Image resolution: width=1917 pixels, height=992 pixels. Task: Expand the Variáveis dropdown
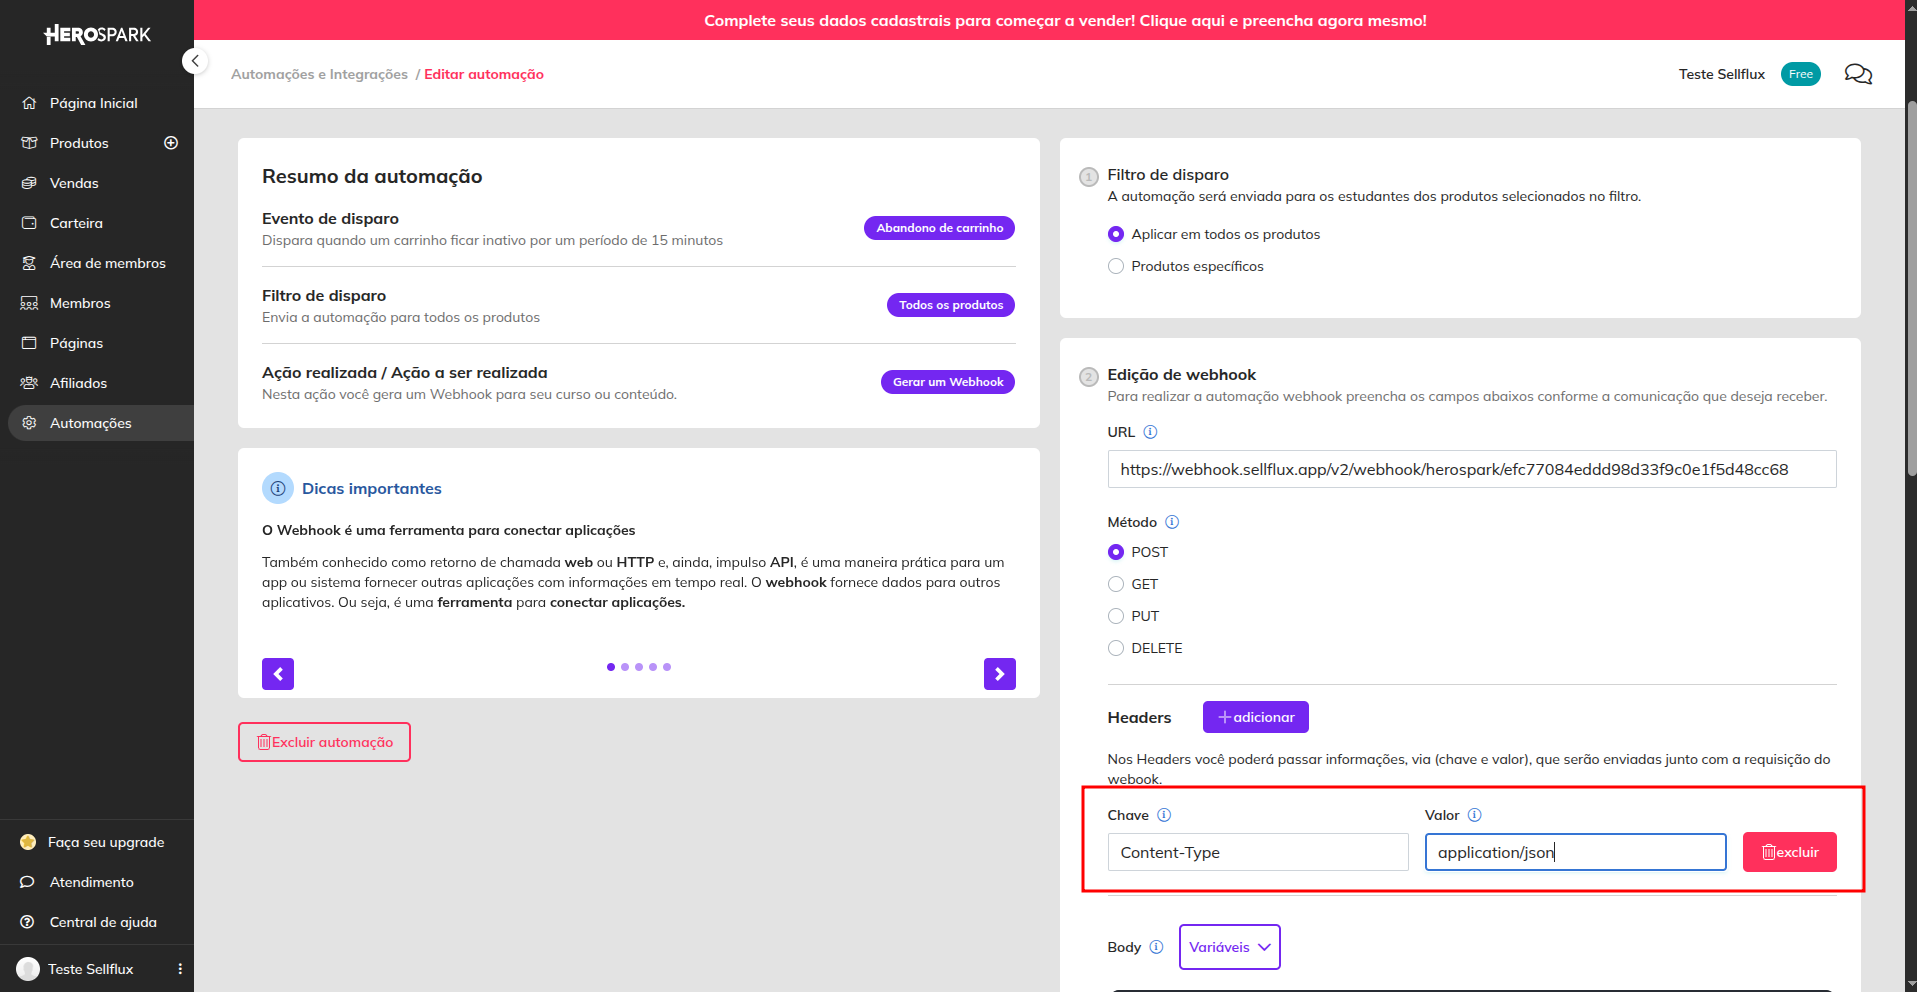[x=1230, y=947]
